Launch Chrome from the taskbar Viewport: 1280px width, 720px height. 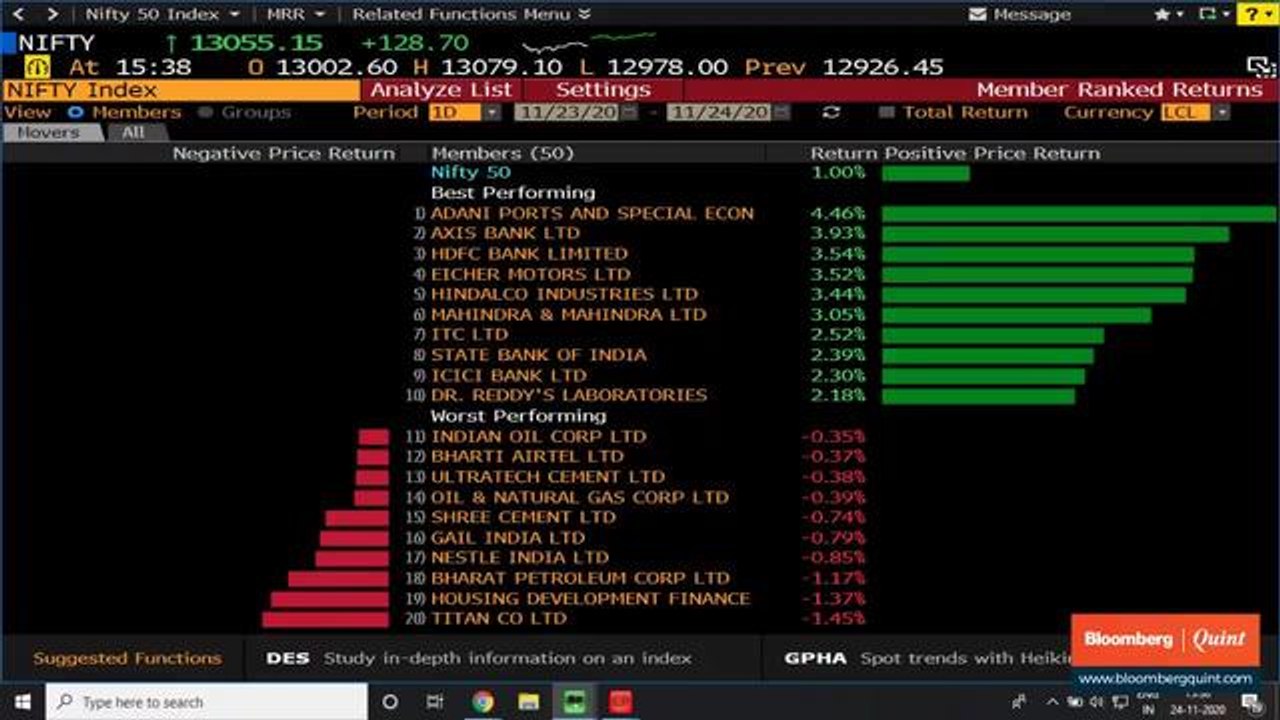482,702
